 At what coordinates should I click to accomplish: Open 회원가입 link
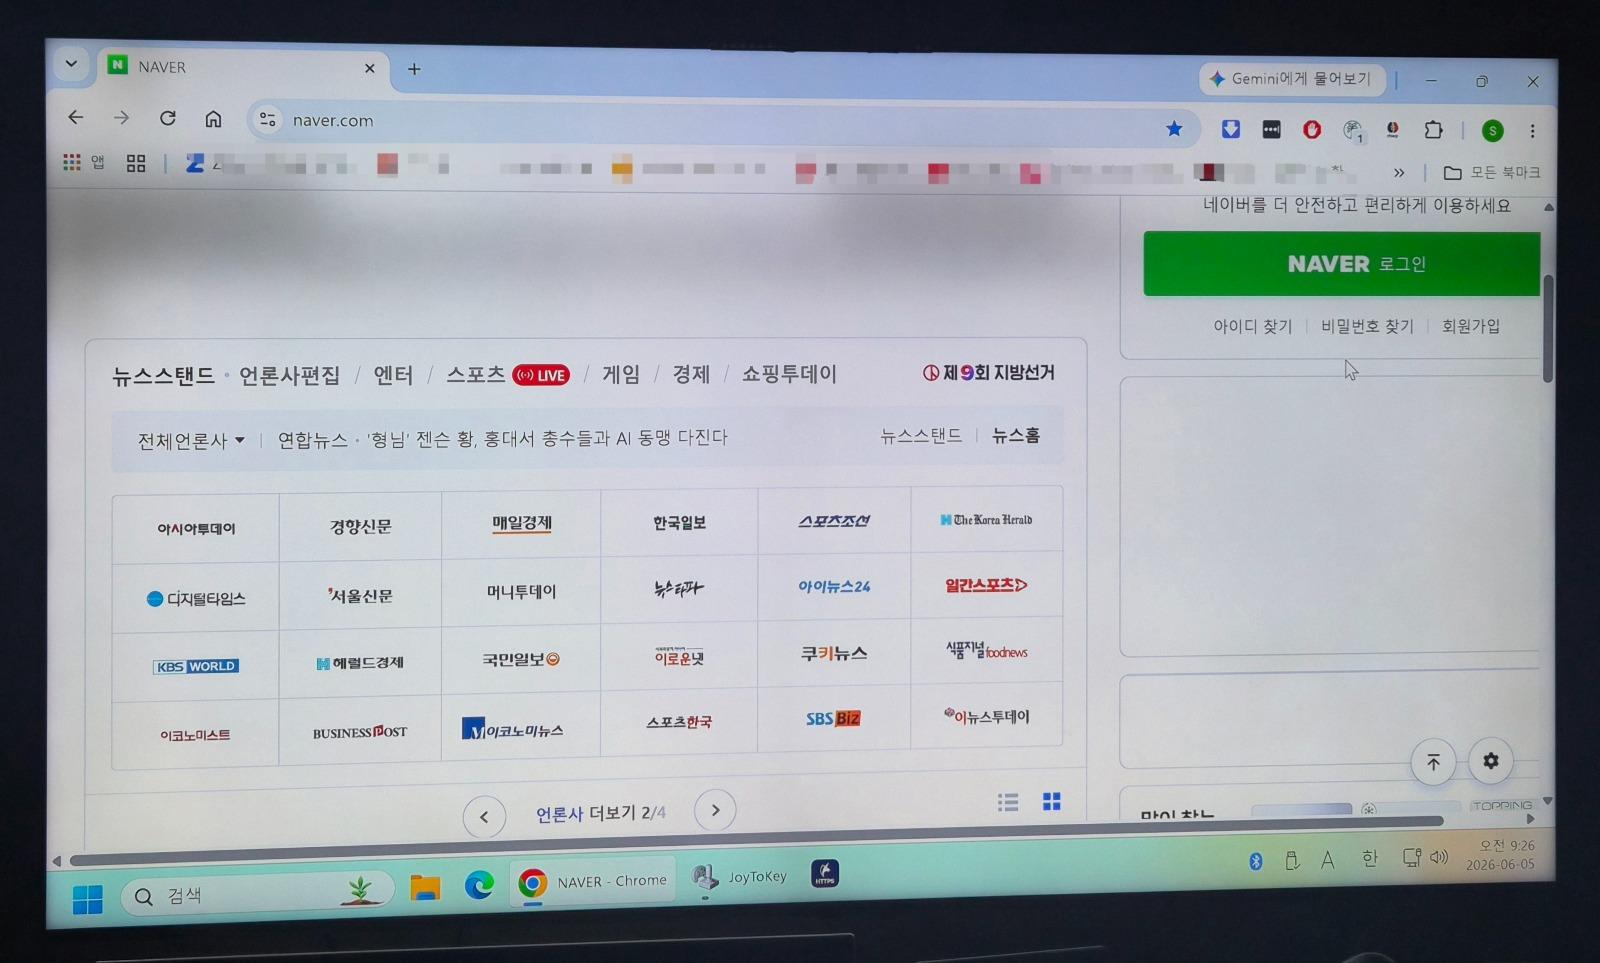(x=1470, y=326)
